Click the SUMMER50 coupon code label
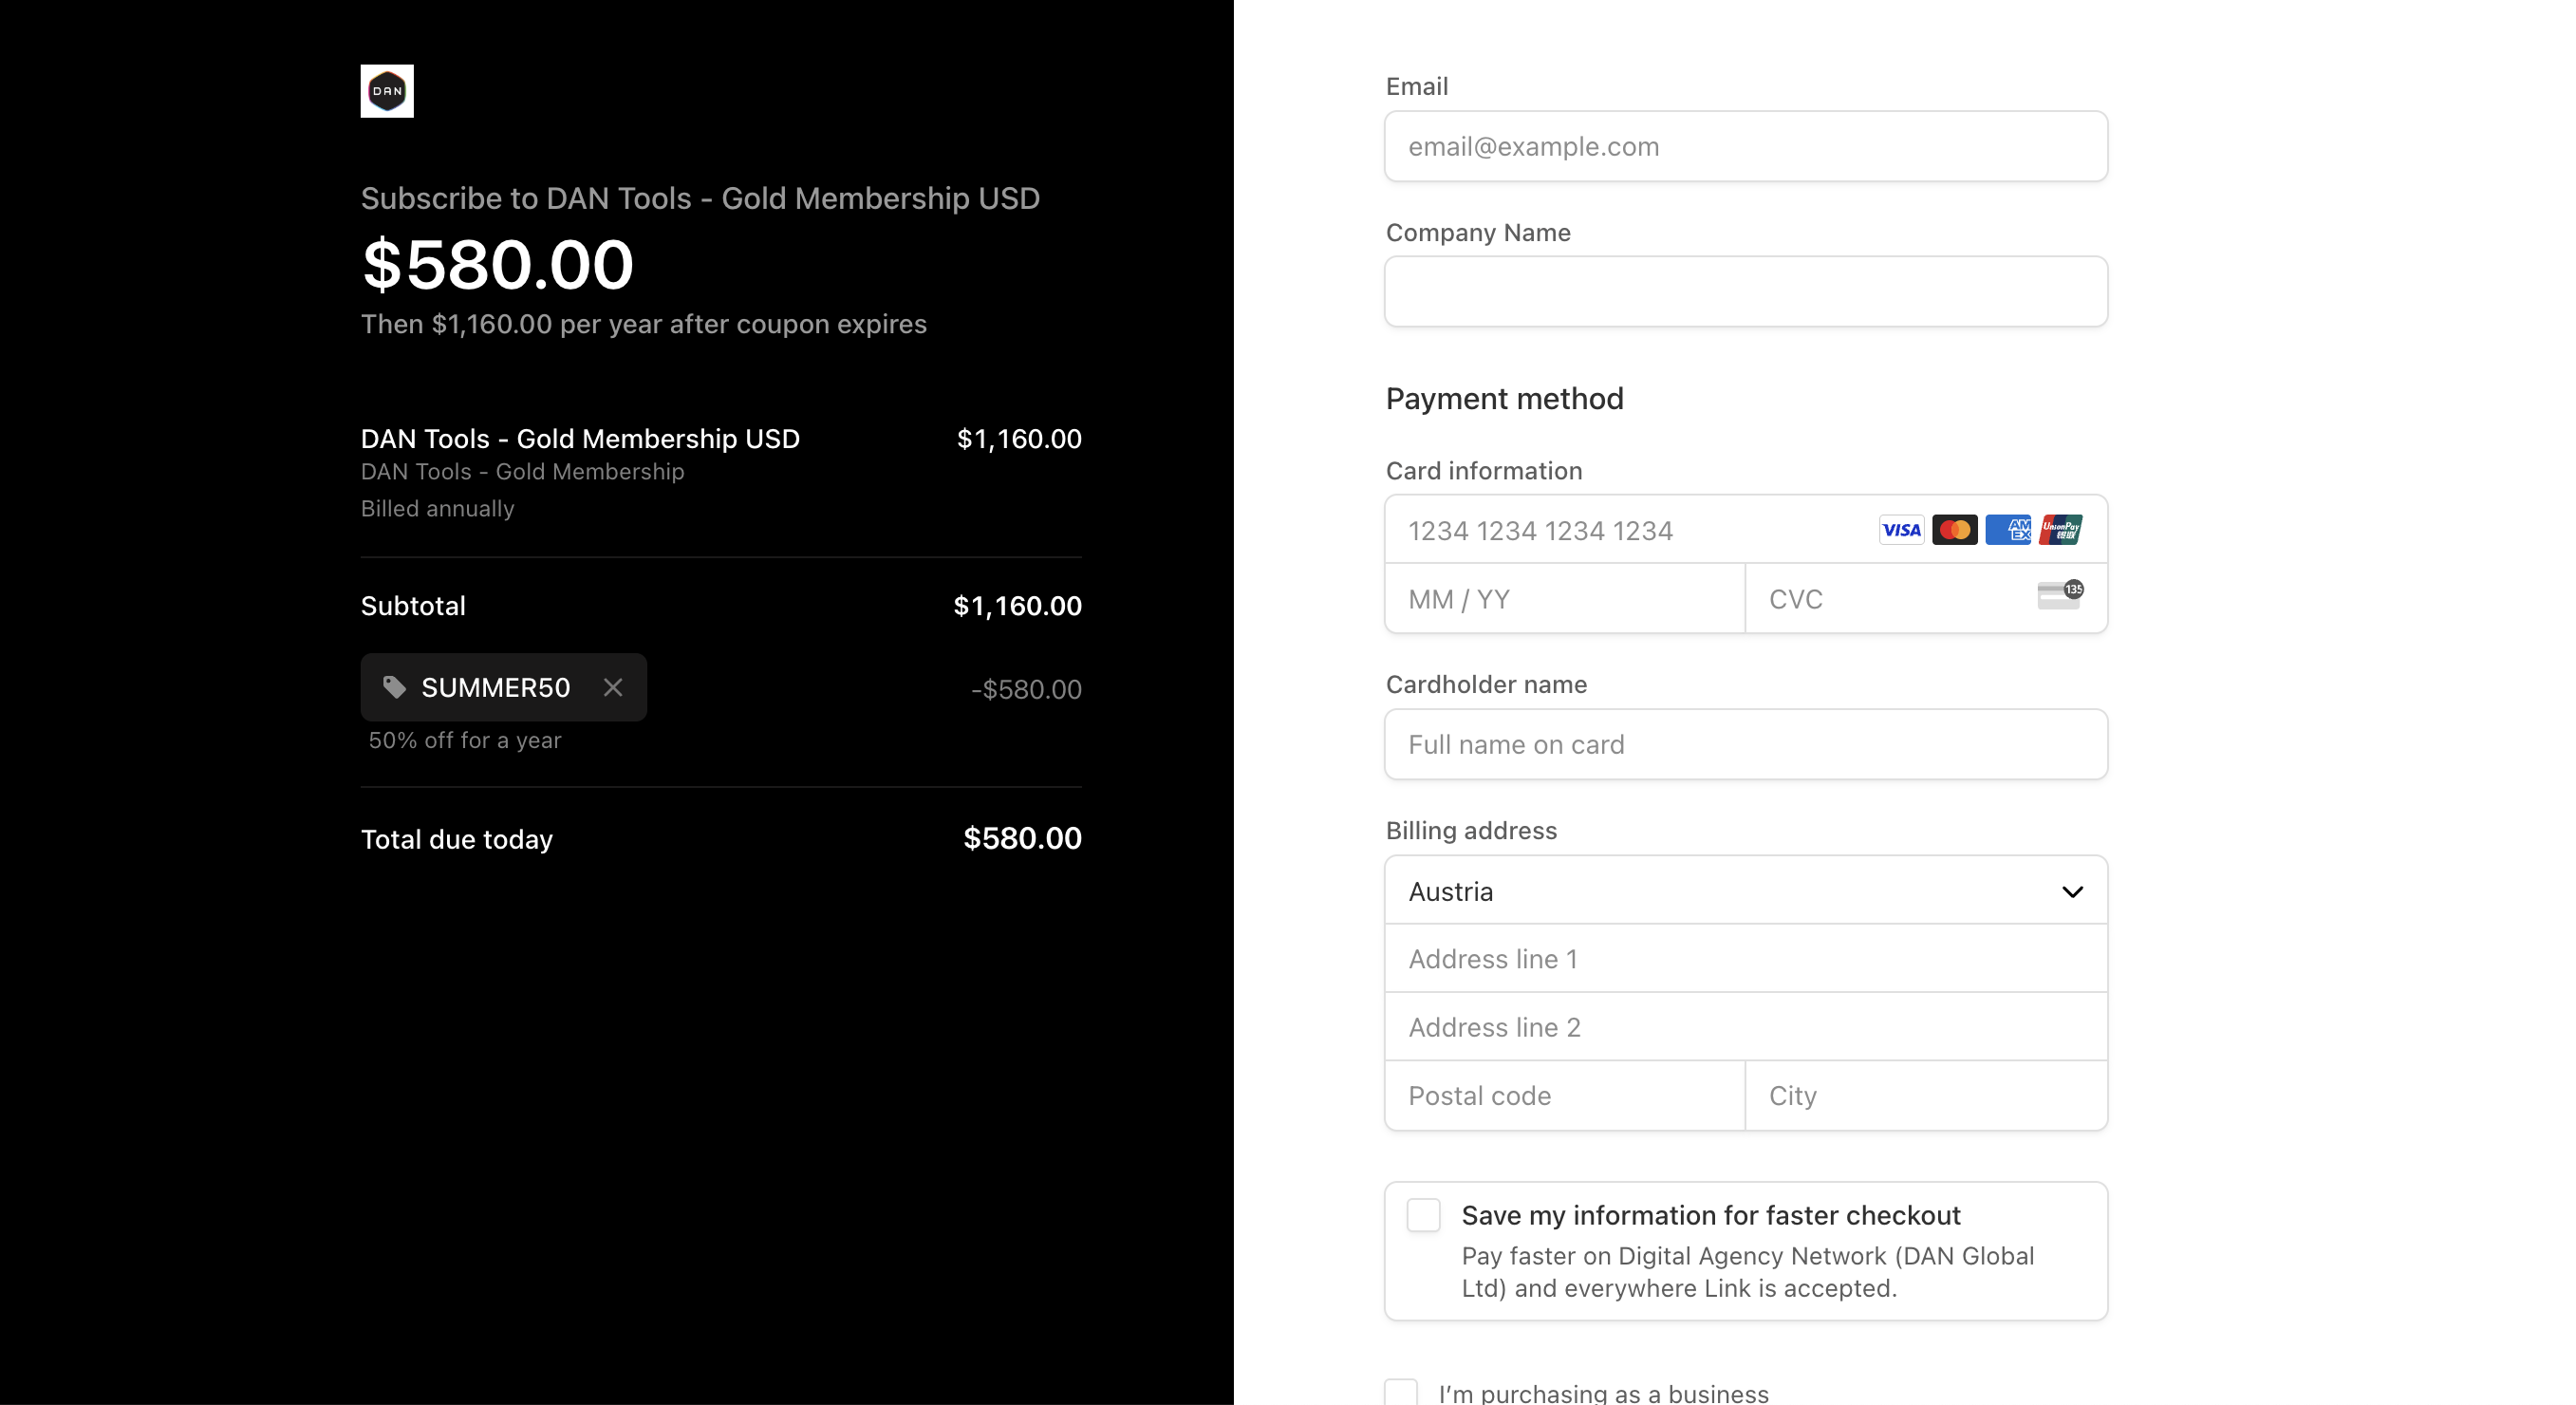The width and height of the screenshot is (2576, 1405). point(495,688)
